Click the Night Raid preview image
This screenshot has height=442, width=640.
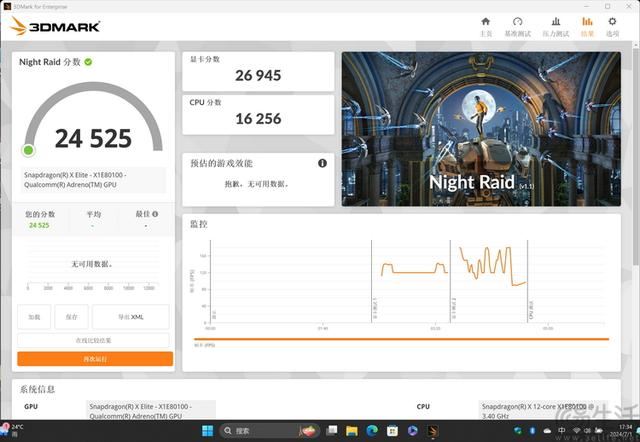(481, 129)
